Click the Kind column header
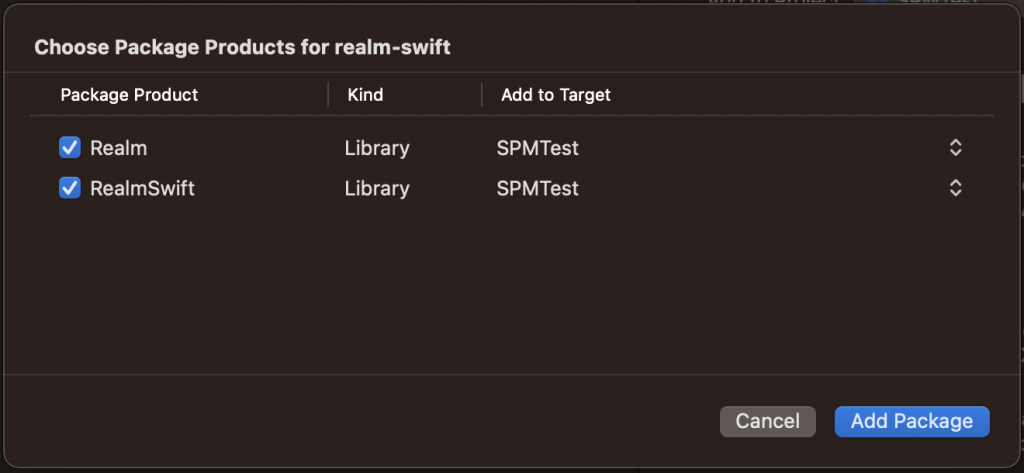1024x473 pixels. [365, 95]
